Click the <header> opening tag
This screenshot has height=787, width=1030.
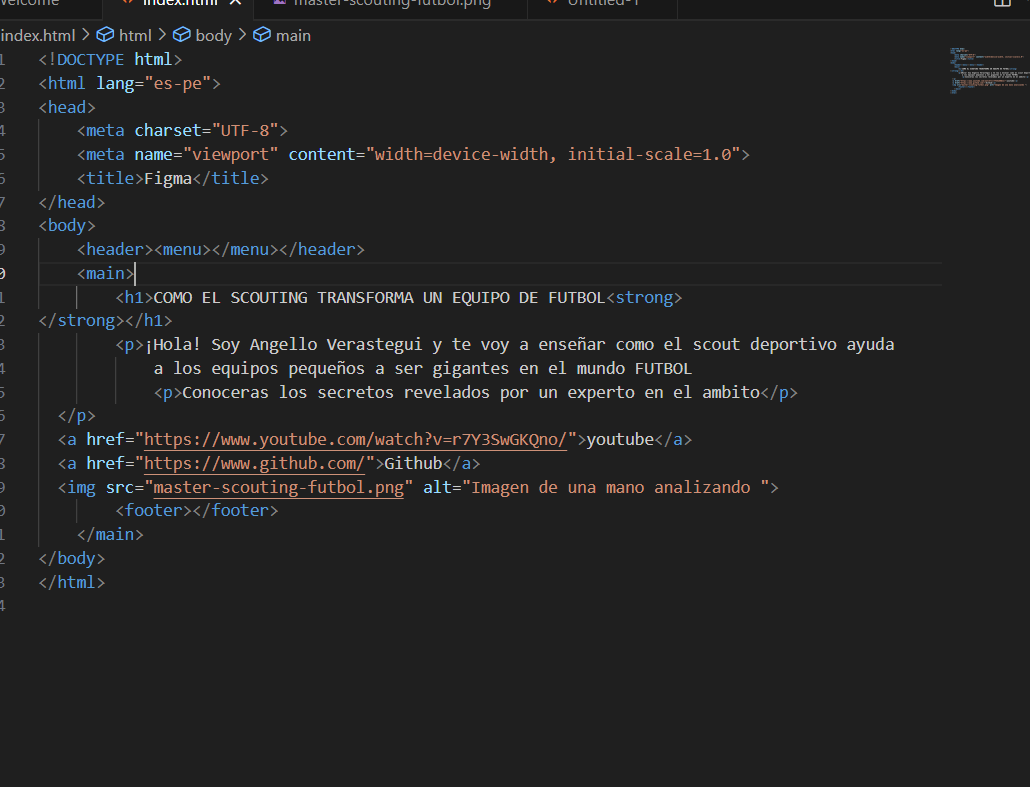coord(115,250)
